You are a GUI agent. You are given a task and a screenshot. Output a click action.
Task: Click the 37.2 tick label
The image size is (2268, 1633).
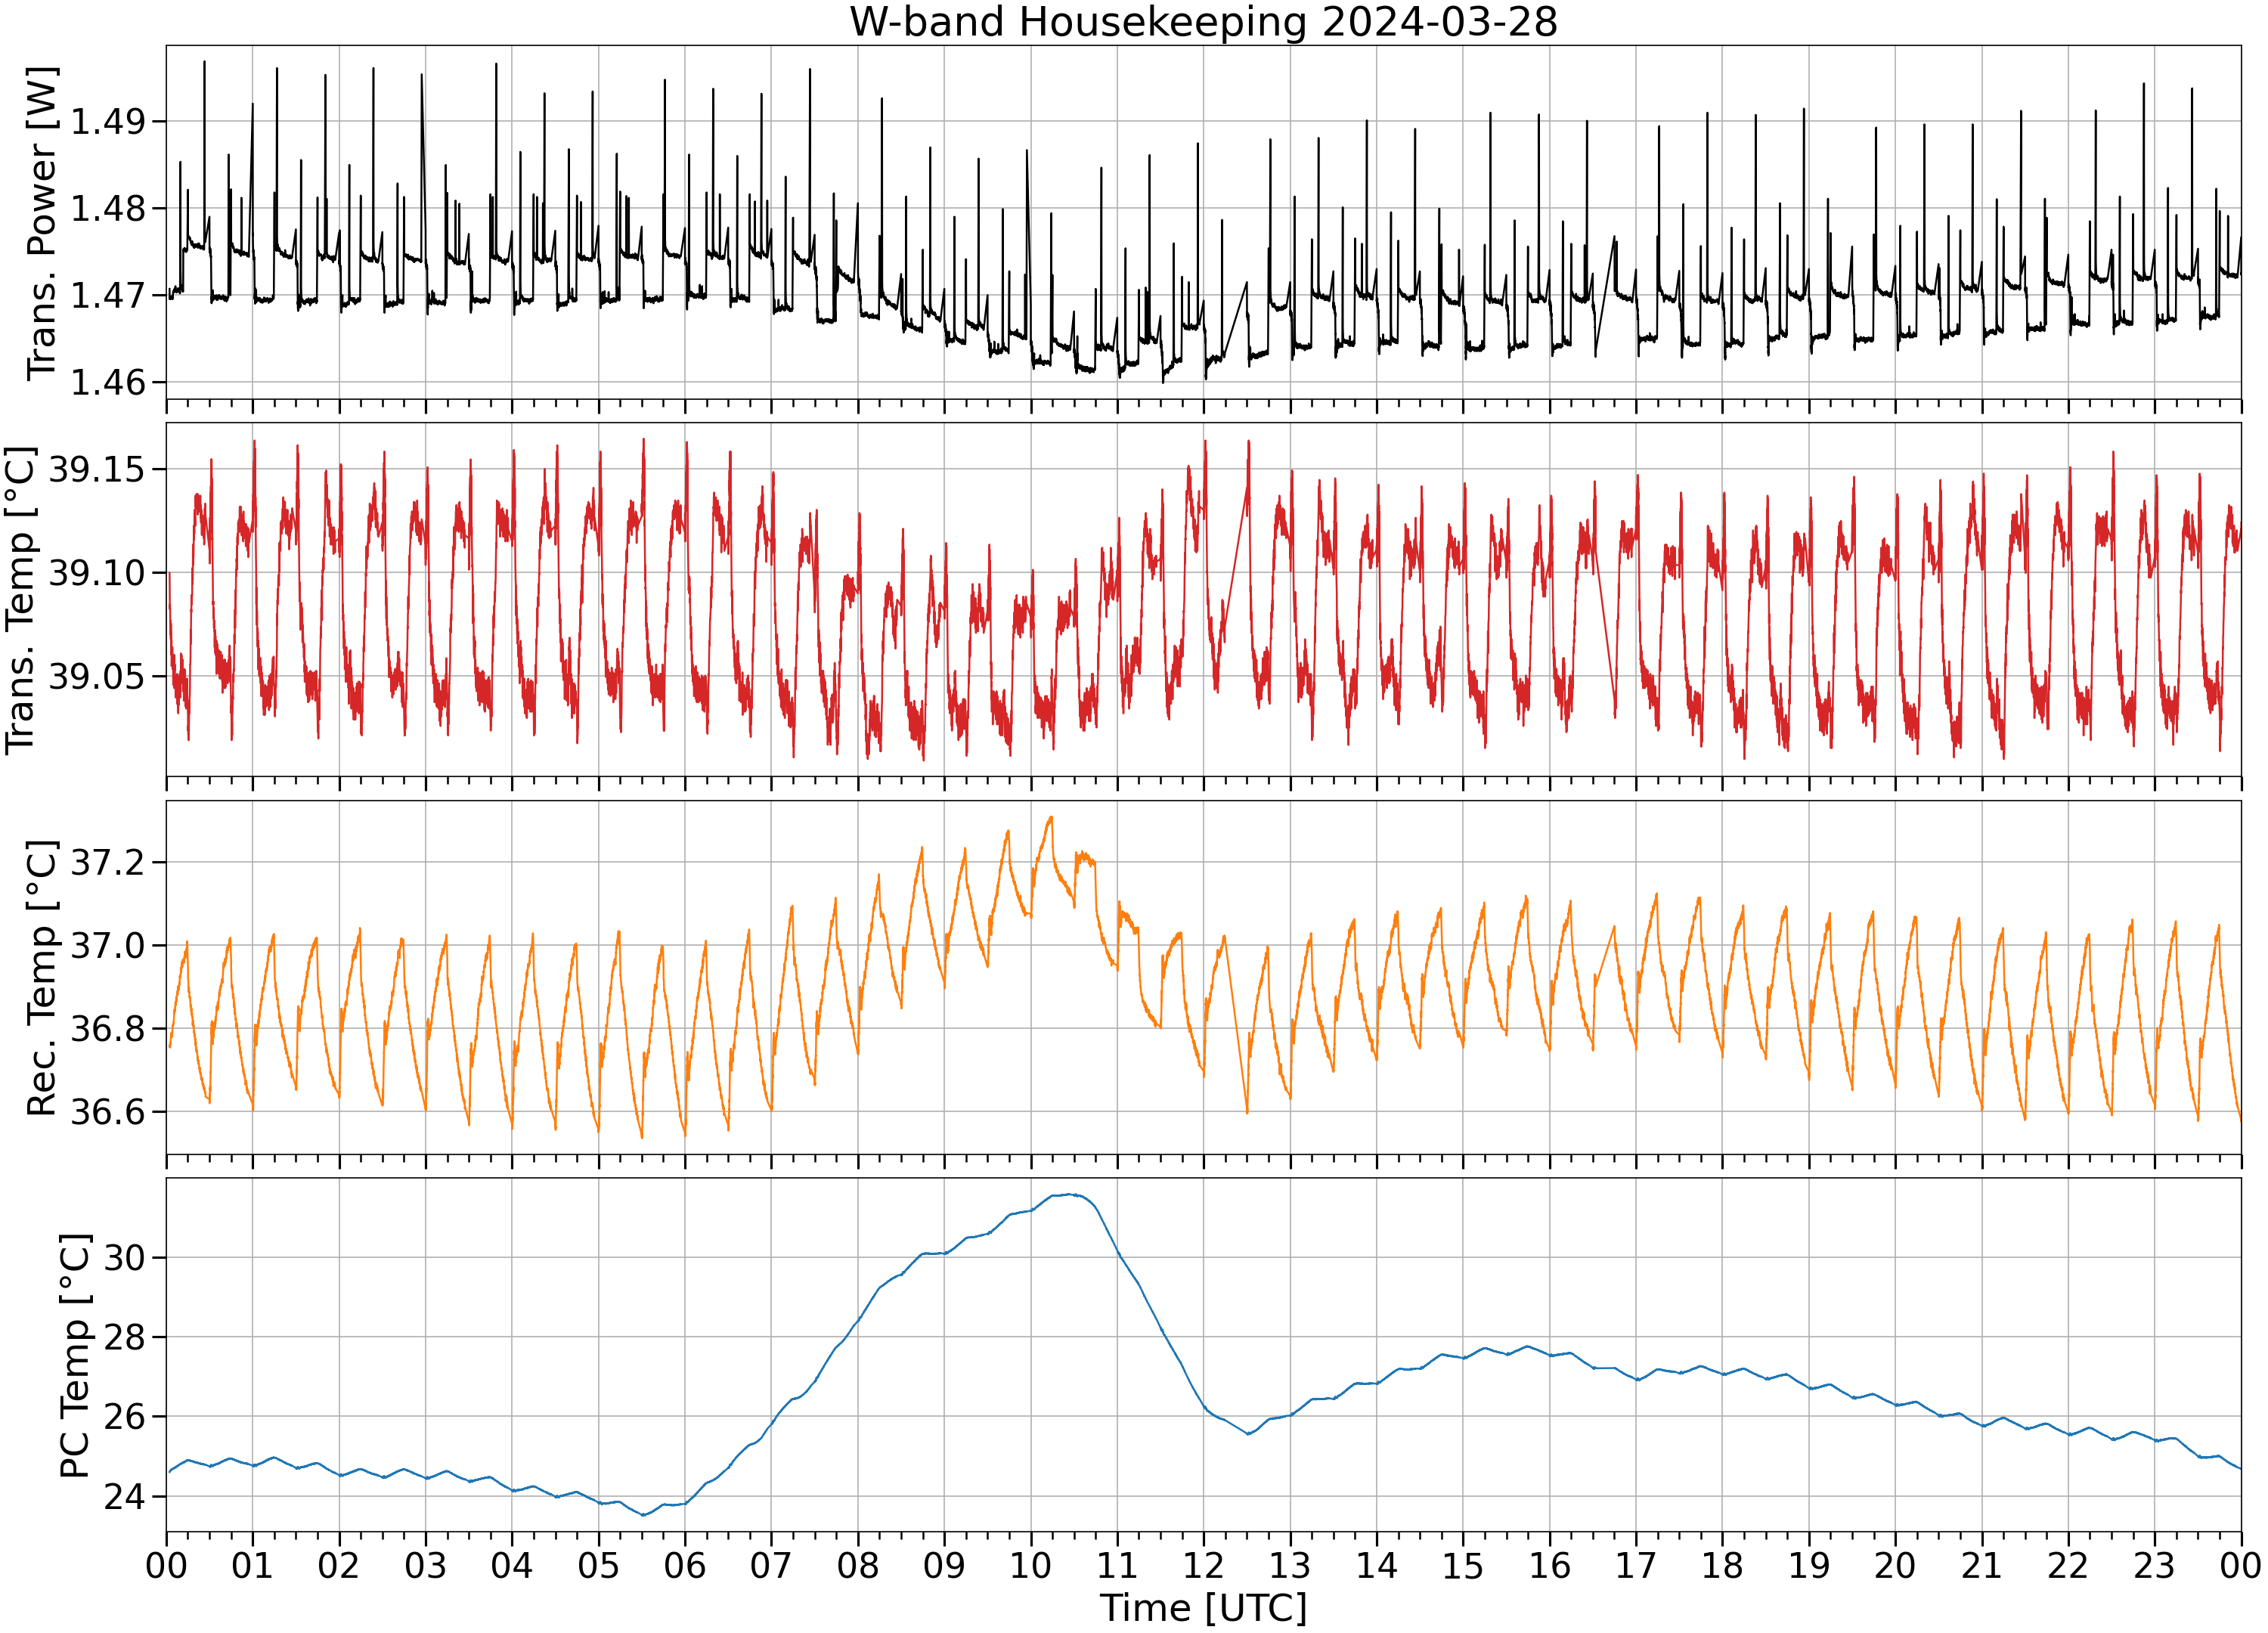point(107,862)
